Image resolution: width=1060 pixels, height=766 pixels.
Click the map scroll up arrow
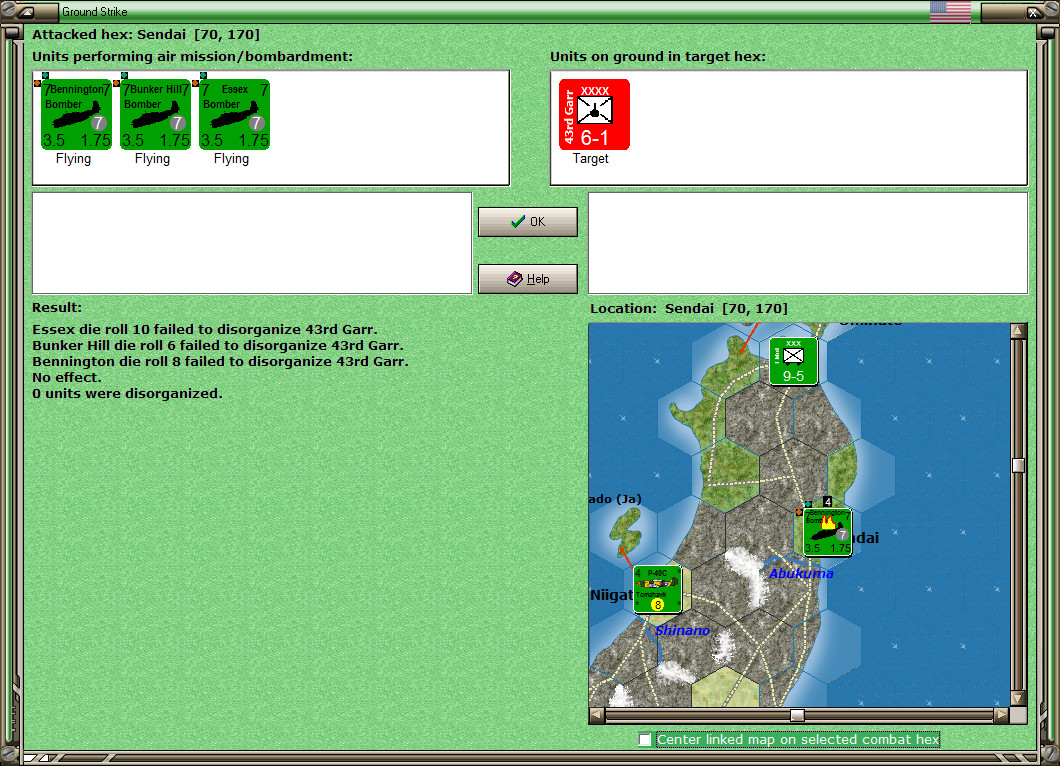point(1018,331)
